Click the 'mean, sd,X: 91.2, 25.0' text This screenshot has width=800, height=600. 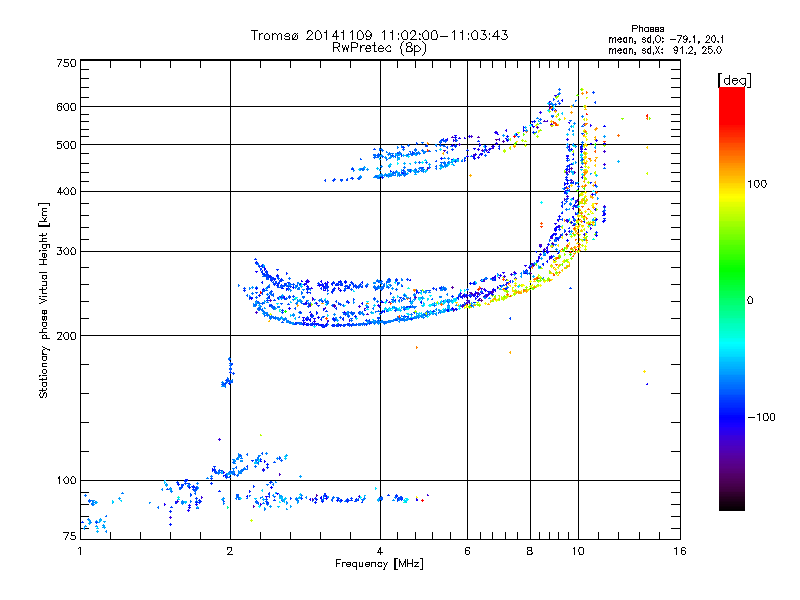pos(665,50)
